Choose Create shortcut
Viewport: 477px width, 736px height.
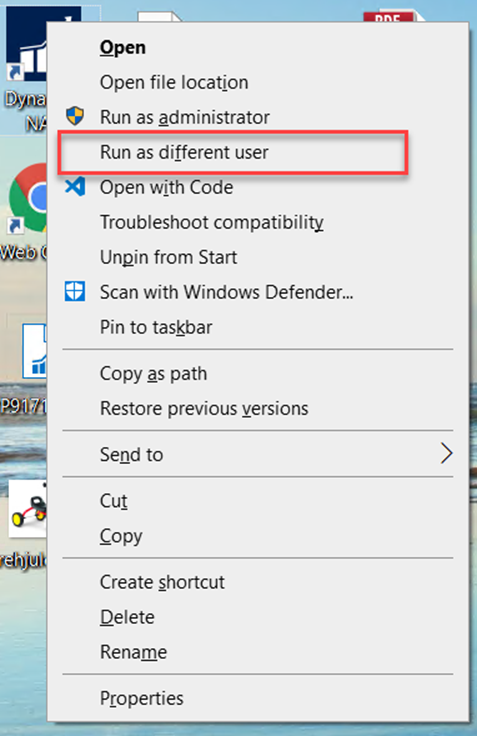click(x=162, y=582)
